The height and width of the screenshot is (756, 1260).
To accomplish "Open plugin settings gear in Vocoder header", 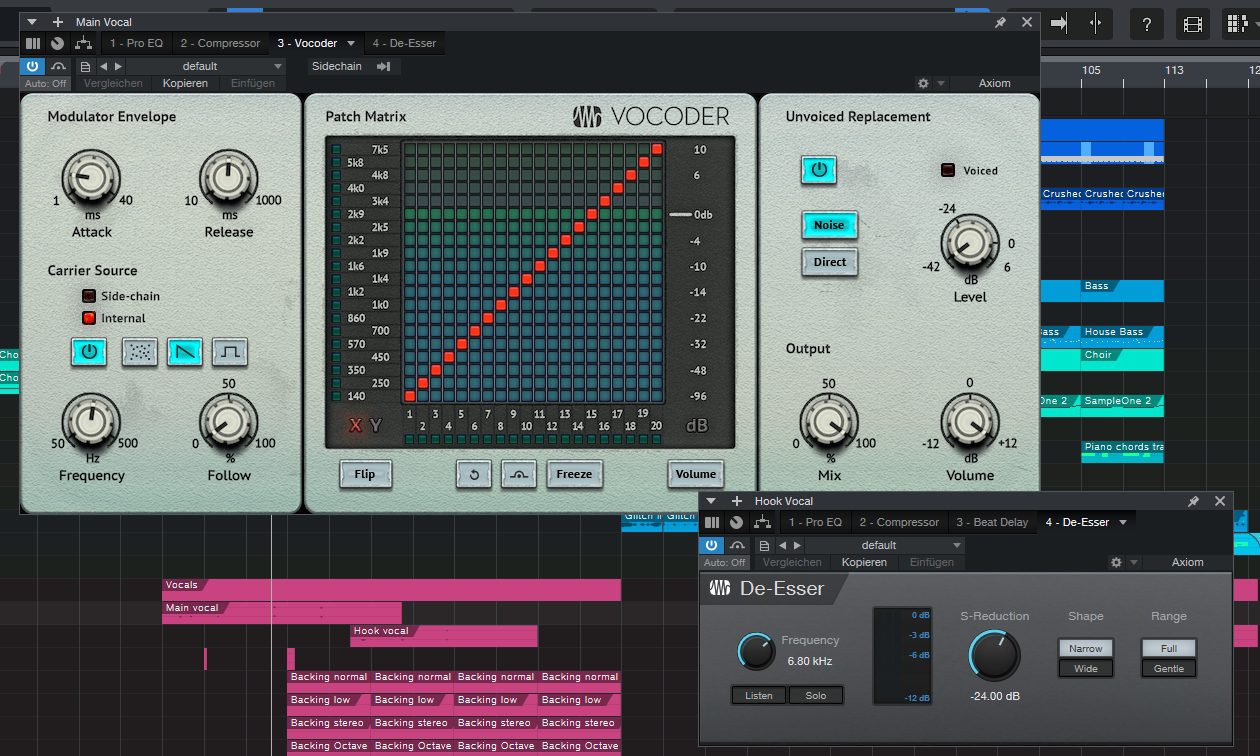I will [x=922, y=83].
